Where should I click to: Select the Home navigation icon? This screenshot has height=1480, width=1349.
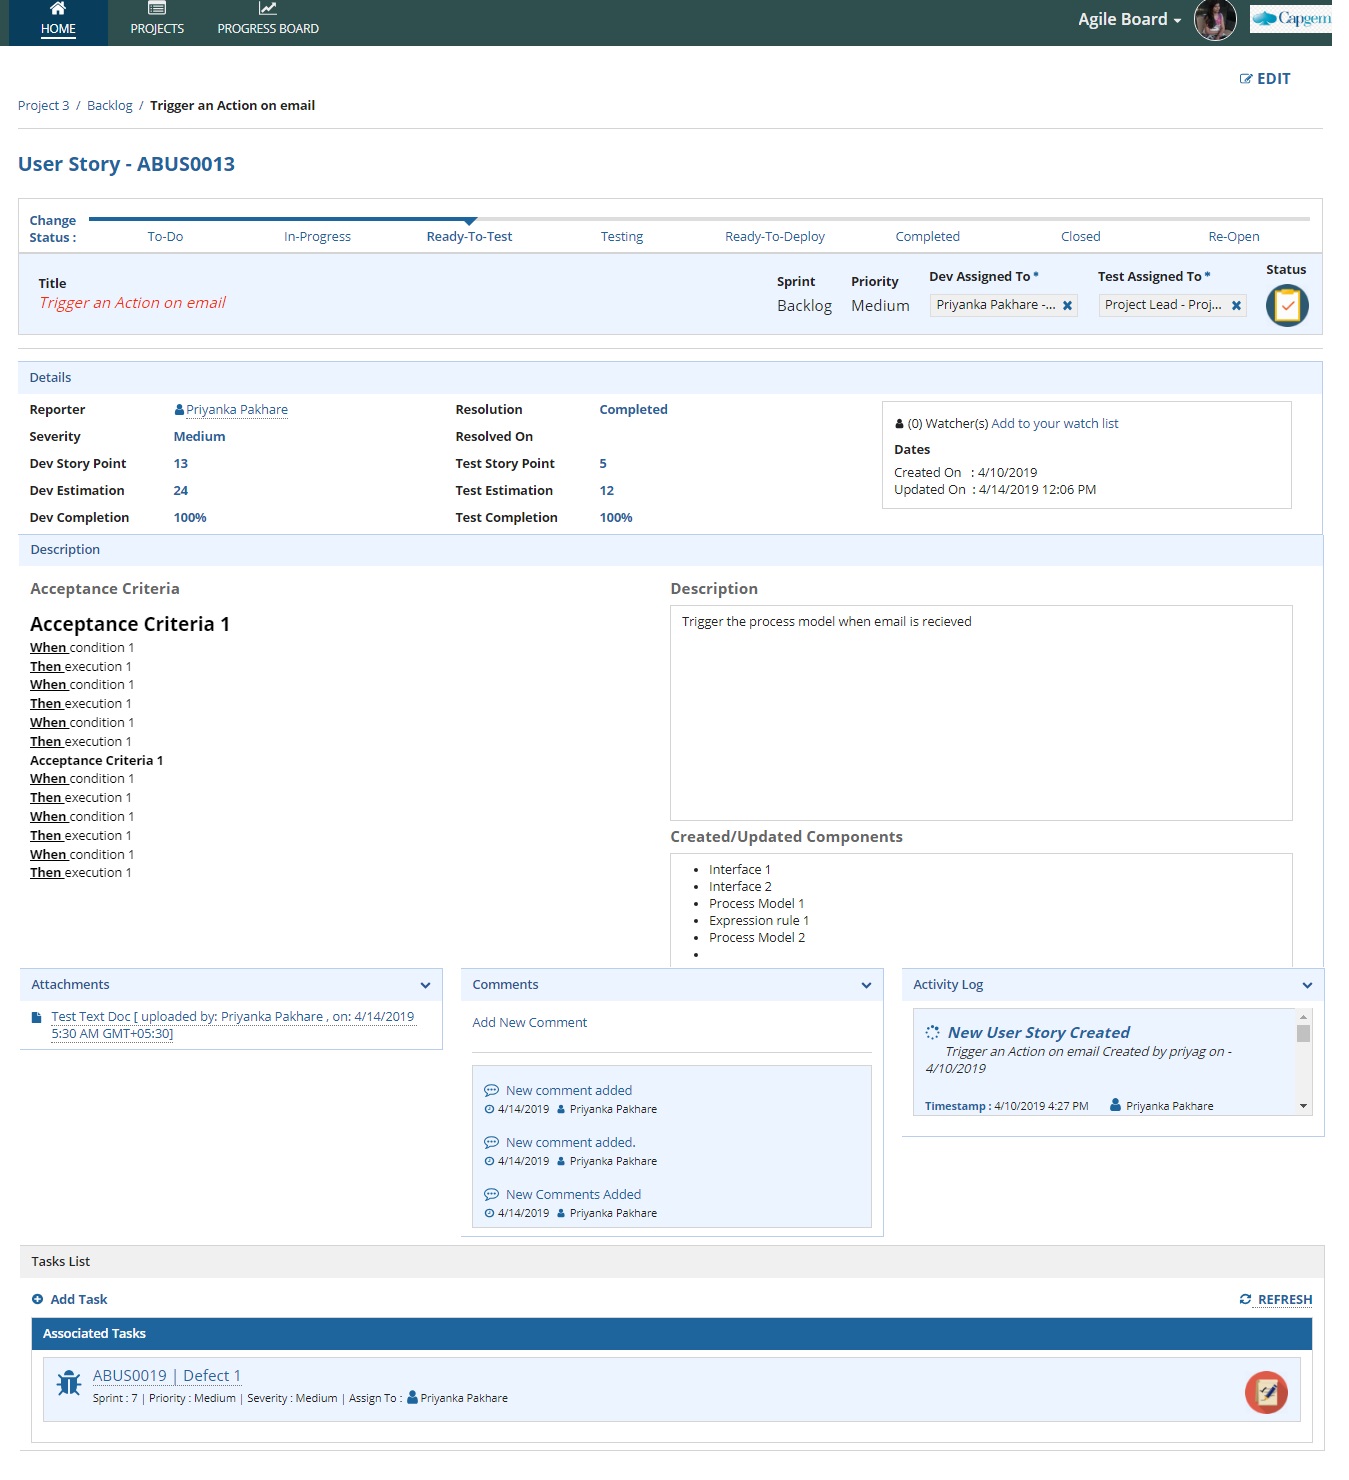tap(57, 10)
